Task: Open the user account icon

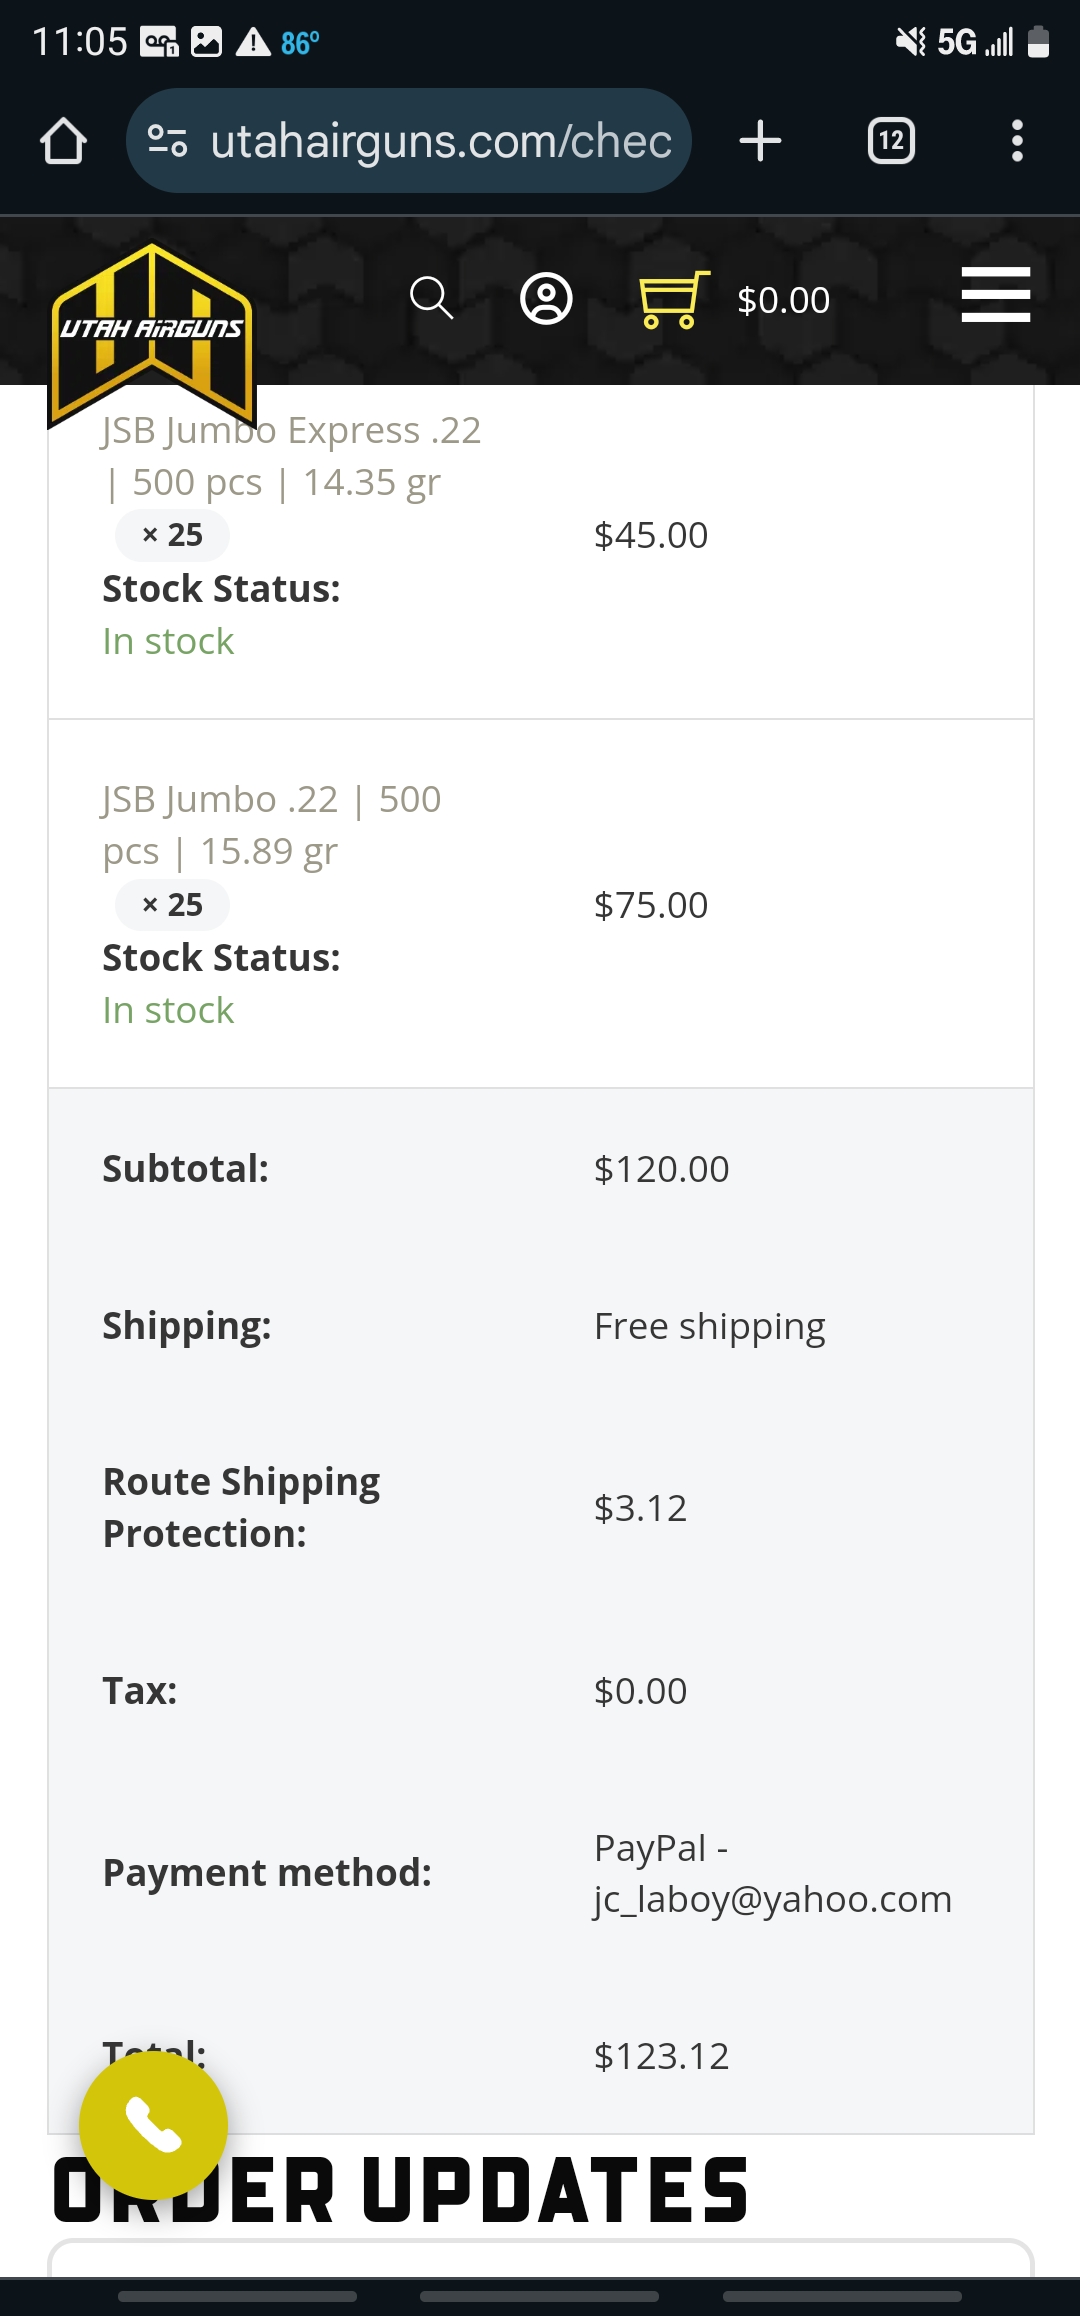Action: [546, 299]
